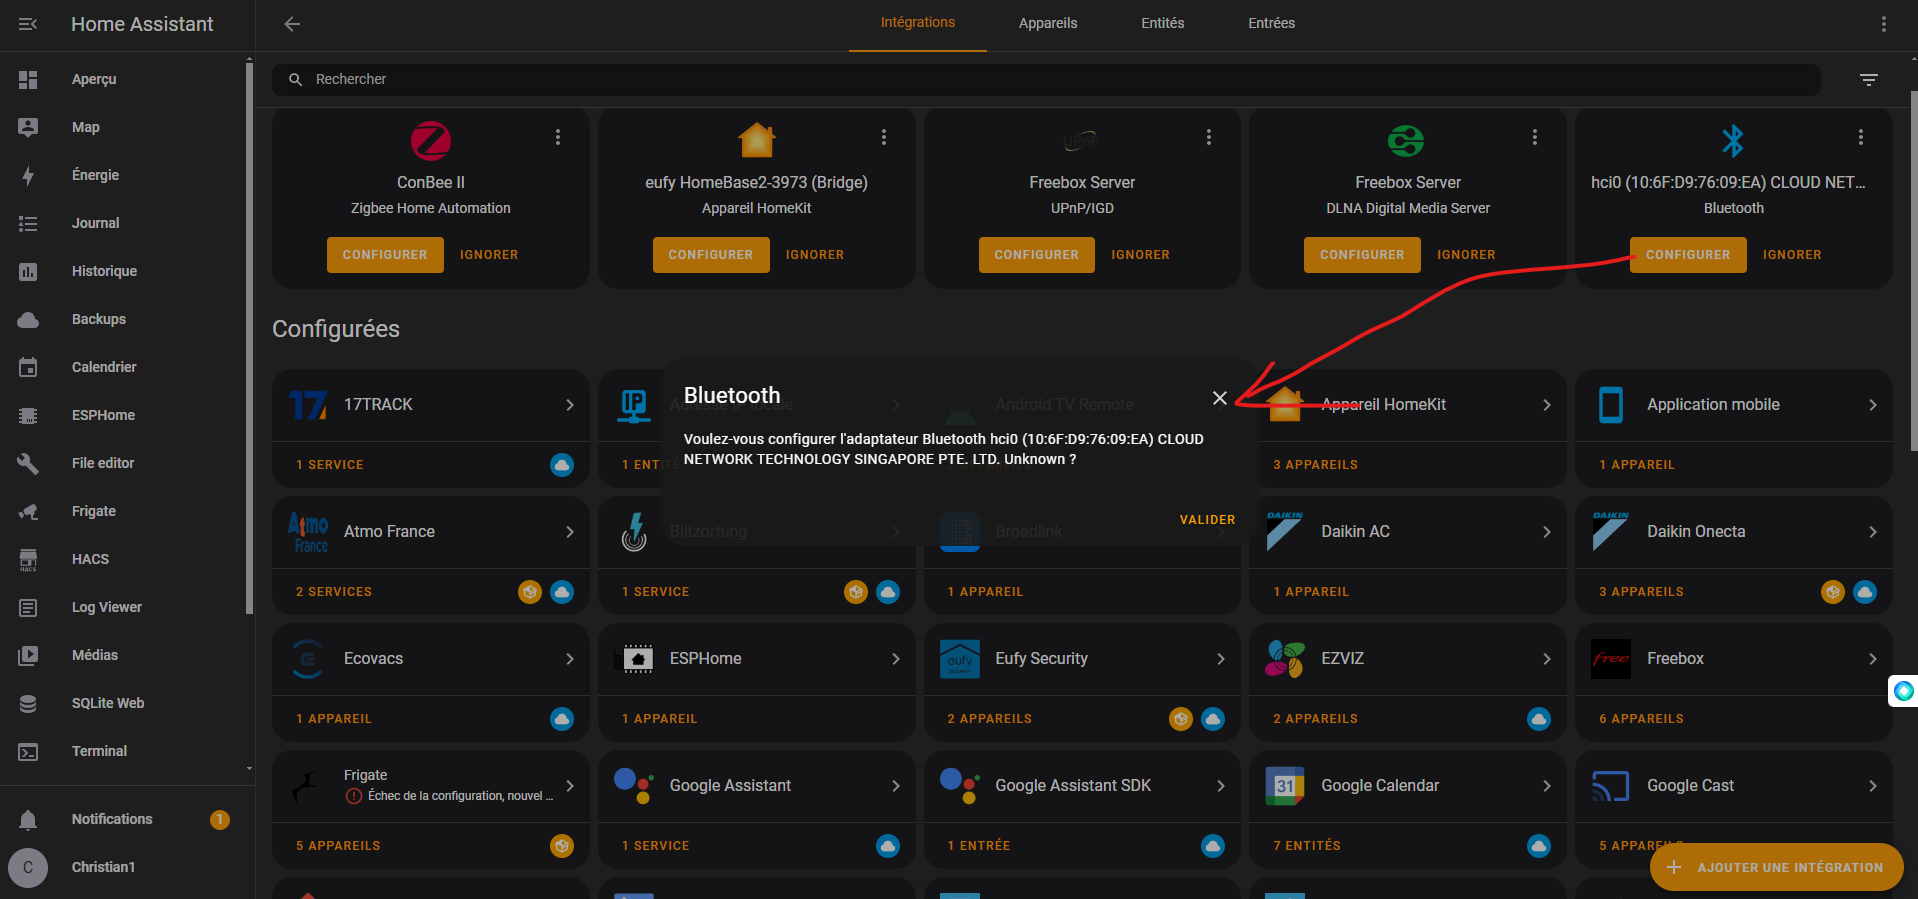The height and width of the screenshot is (899, 1918).
Task: Expand the Ecovacs integration chevron
Action: (570, 659)
